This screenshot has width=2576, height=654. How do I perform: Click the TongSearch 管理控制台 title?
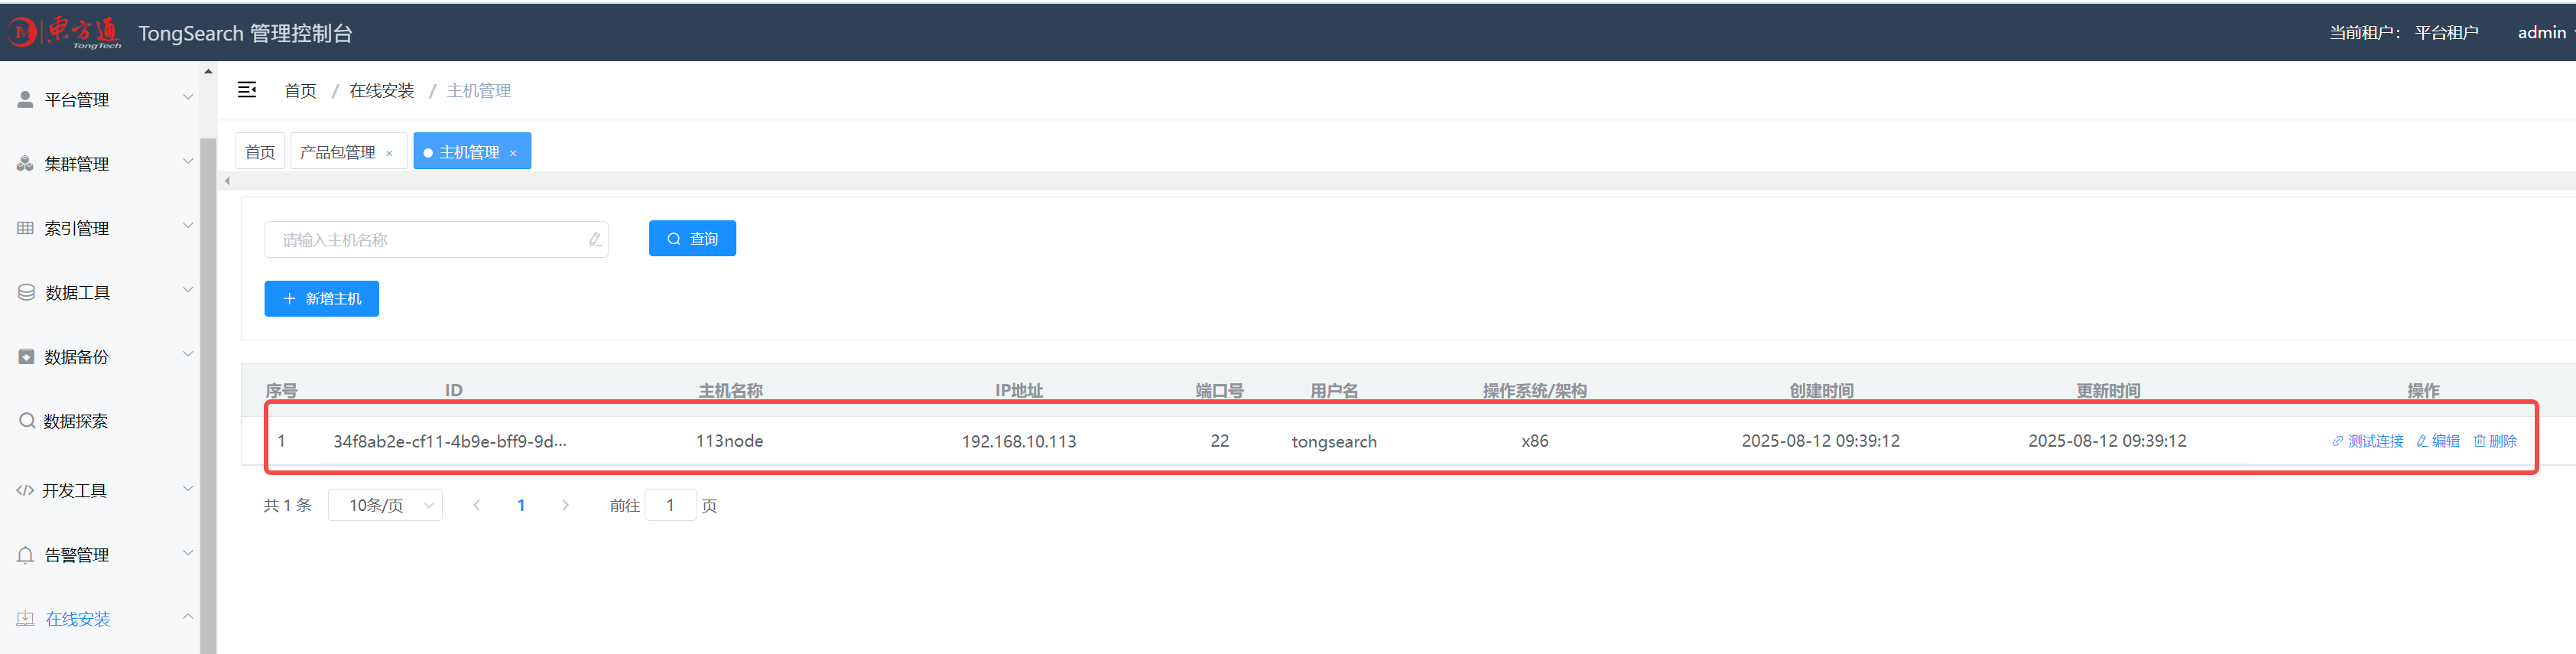point(245,33)
